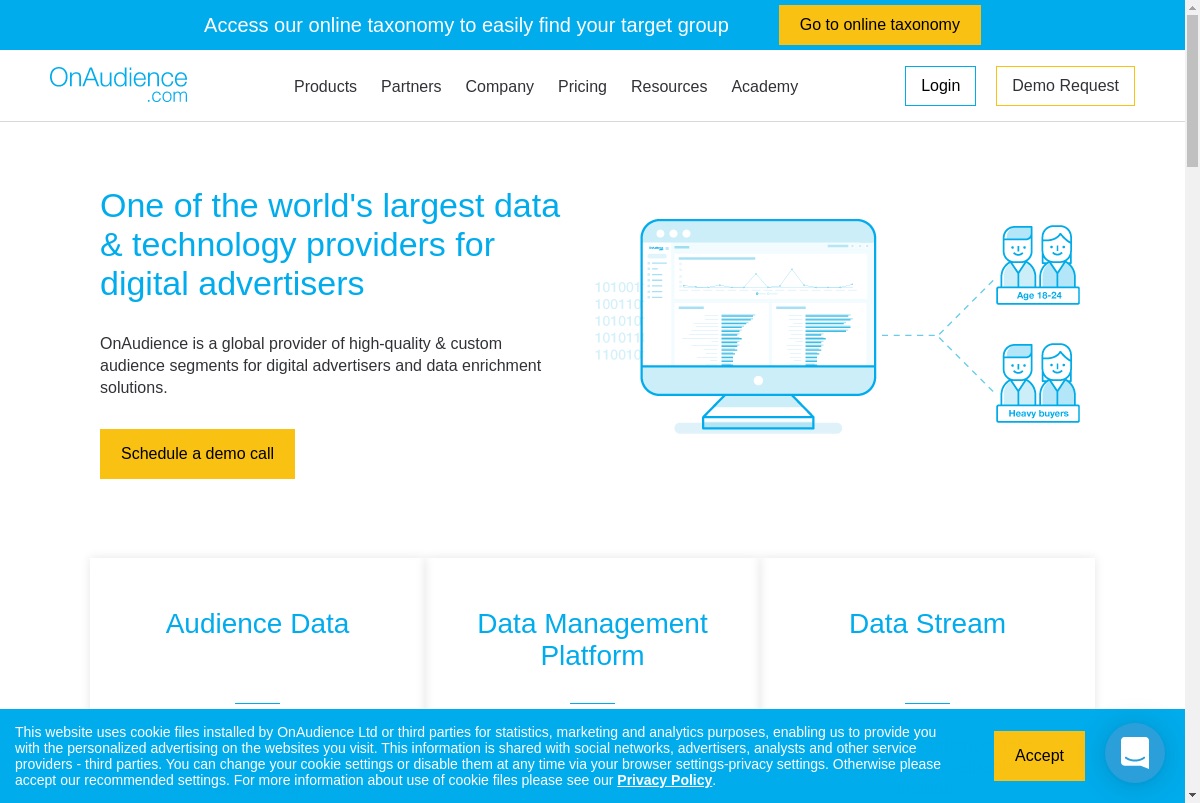Open the Data Stream card
The height and width of the screenshot is (803, 1200).
tap(927, 634)
